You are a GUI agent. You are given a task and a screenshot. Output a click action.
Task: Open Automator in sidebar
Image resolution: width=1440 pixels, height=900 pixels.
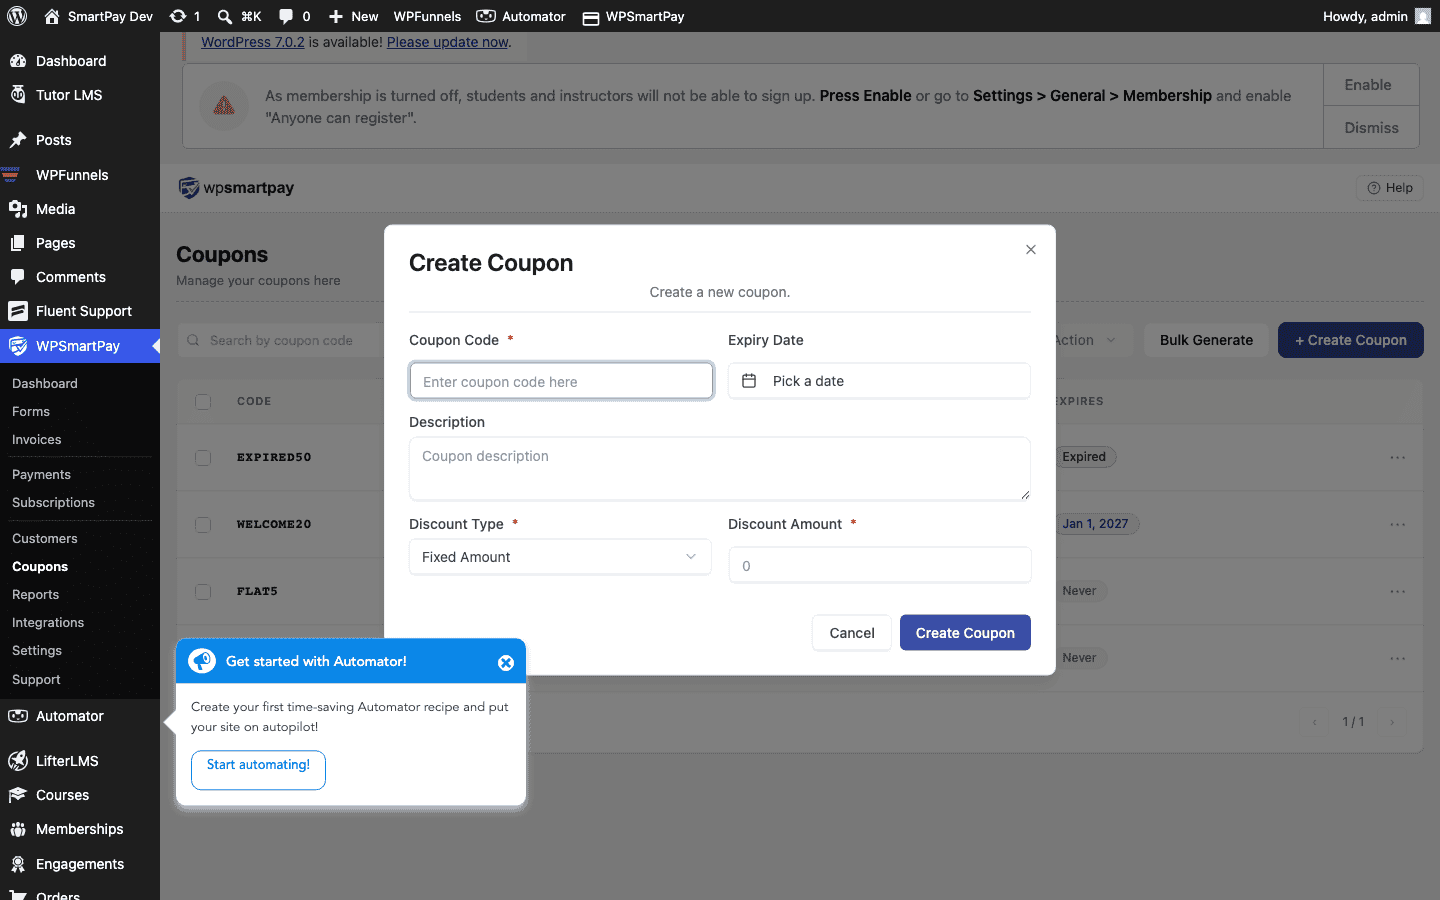[x=80, y=716]
